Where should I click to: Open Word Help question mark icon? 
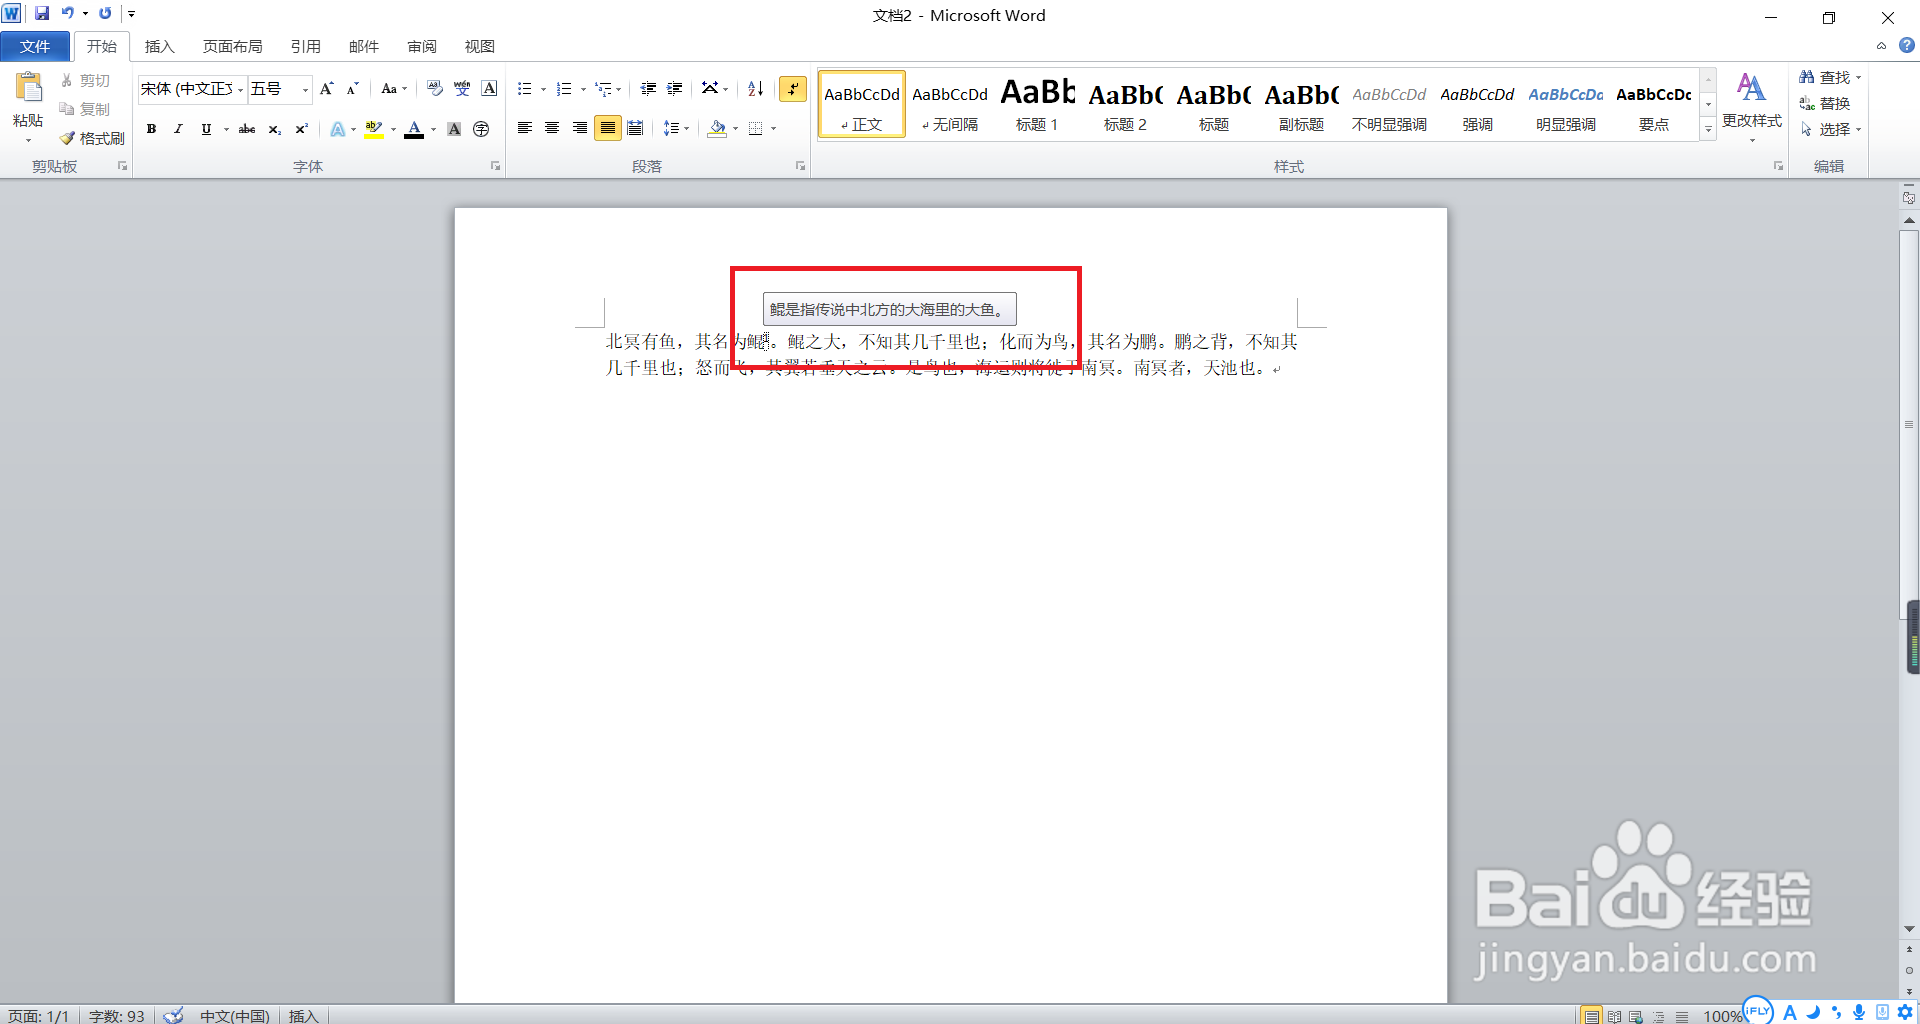coord(1907,45)
